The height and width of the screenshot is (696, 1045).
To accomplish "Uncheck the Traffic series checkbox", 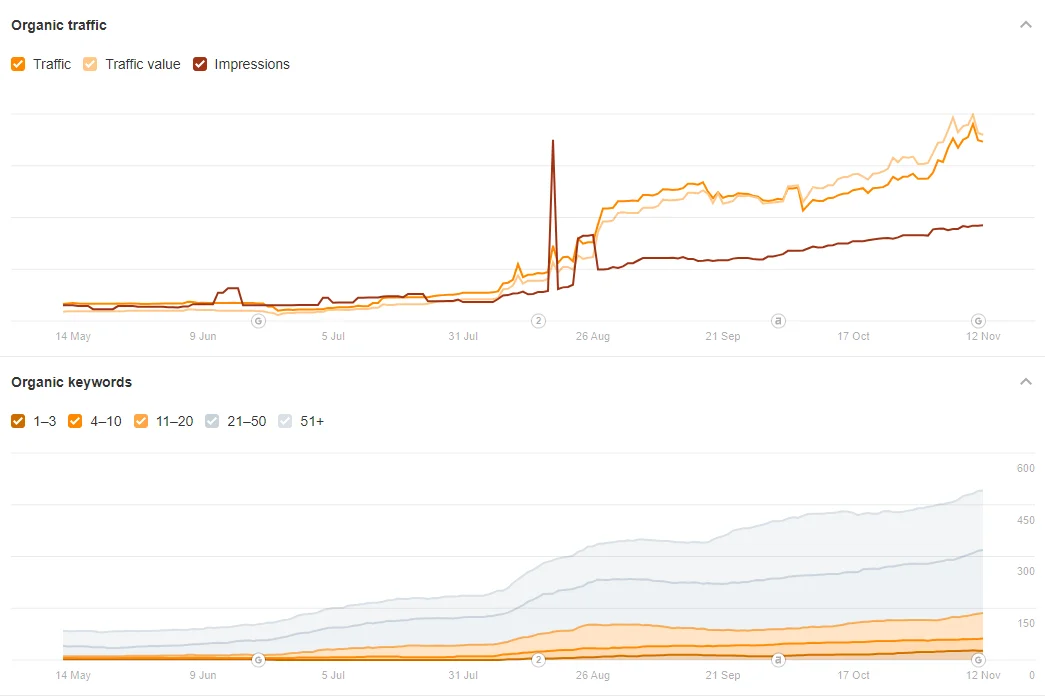I will coord(18,64).
